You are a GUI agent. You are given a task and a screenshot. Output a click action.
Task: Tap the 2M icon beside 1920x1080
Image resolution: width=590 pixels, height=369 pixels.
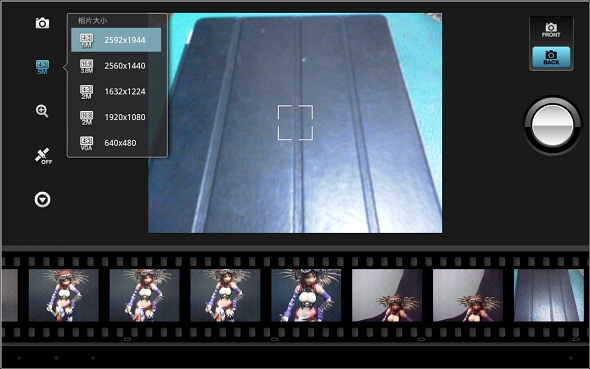tap(87, 118)
